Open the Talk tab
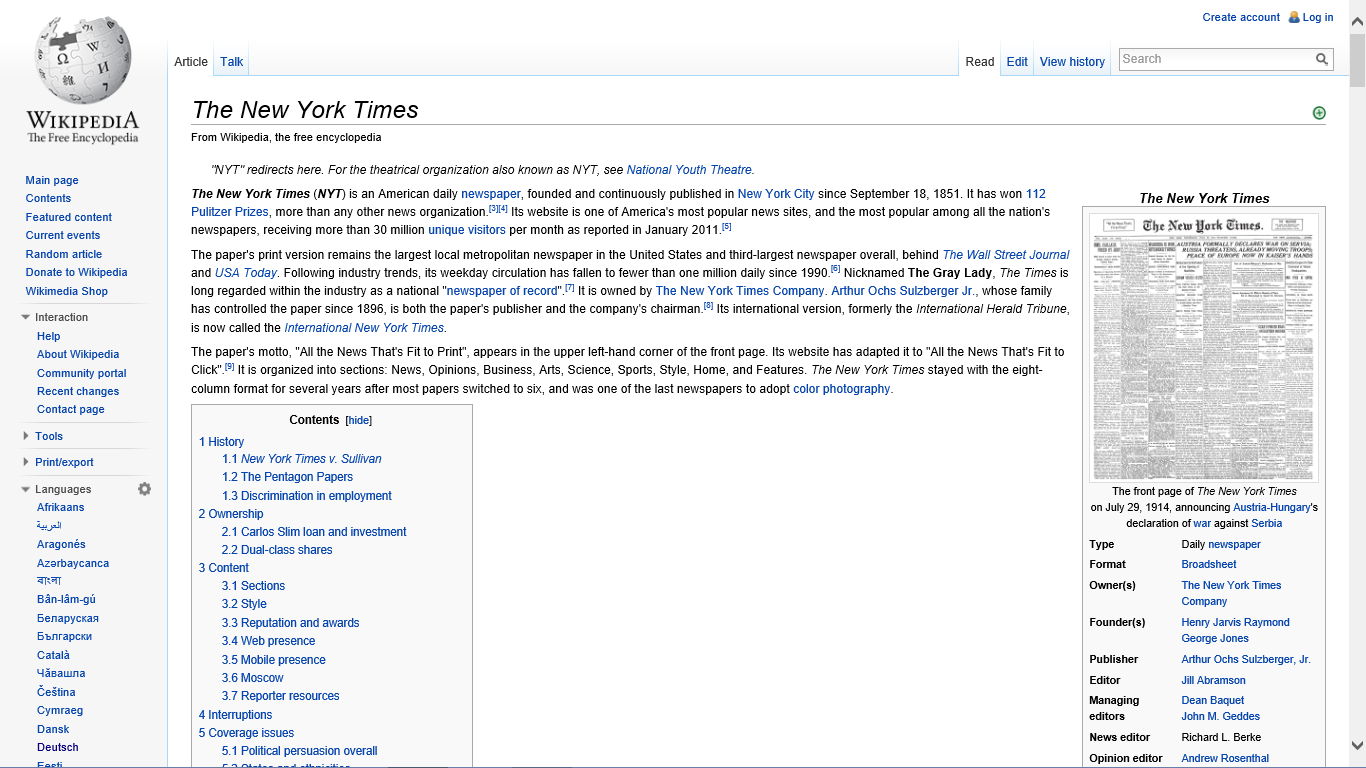 pos(232,62)
